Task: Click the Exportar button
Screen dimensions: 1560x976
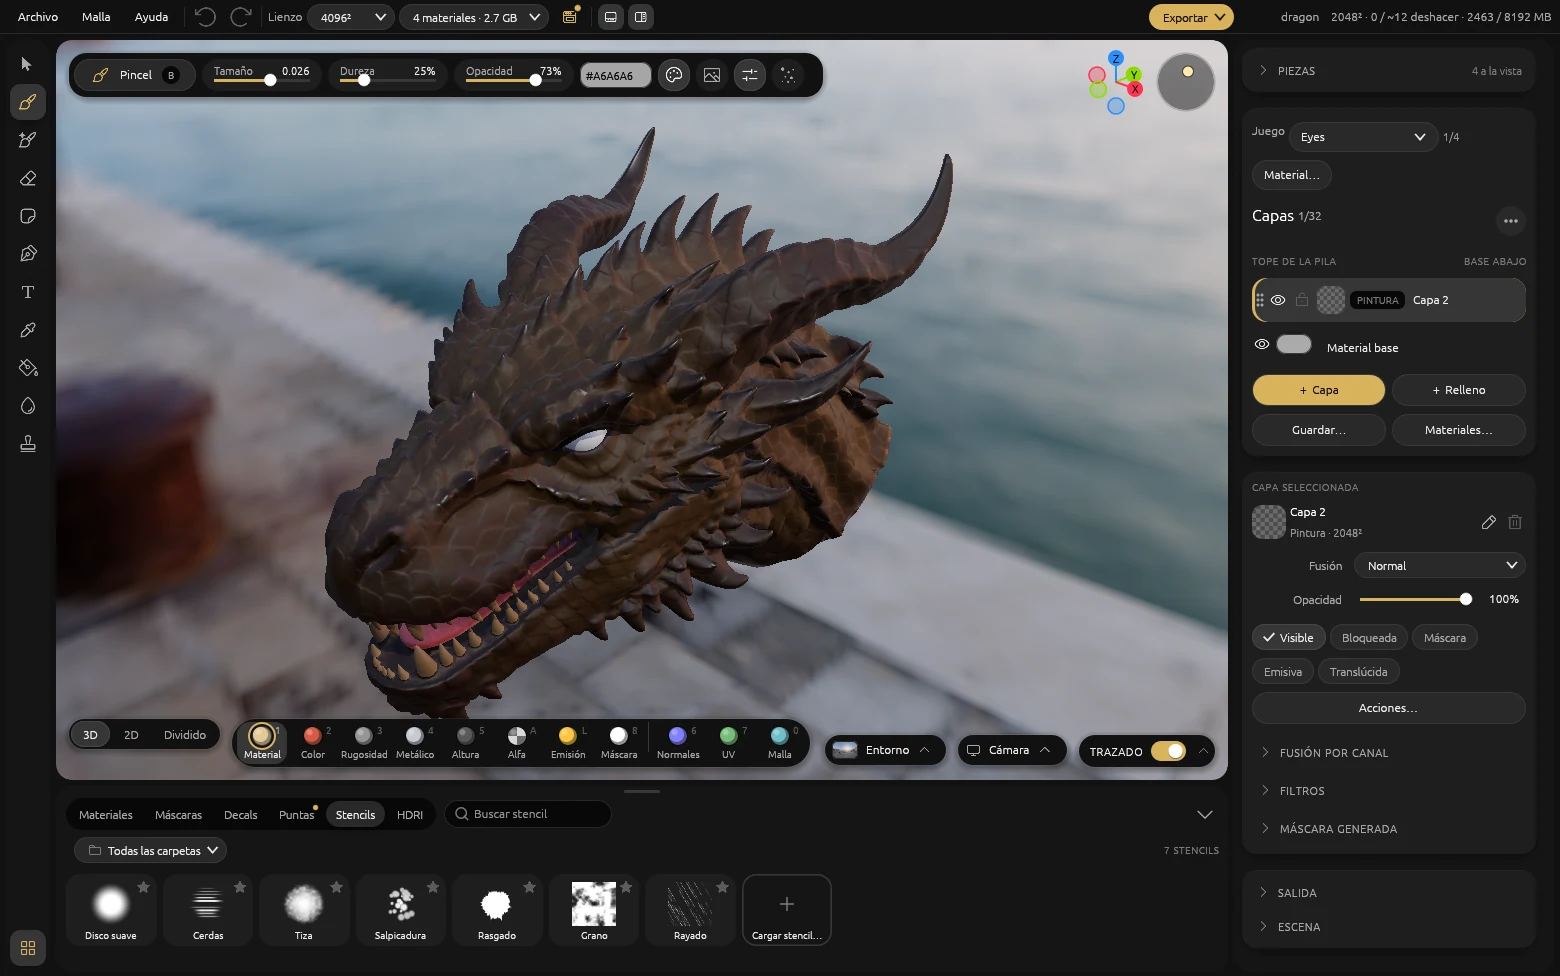Action: pyautogui.click(x=1191, y=17)
